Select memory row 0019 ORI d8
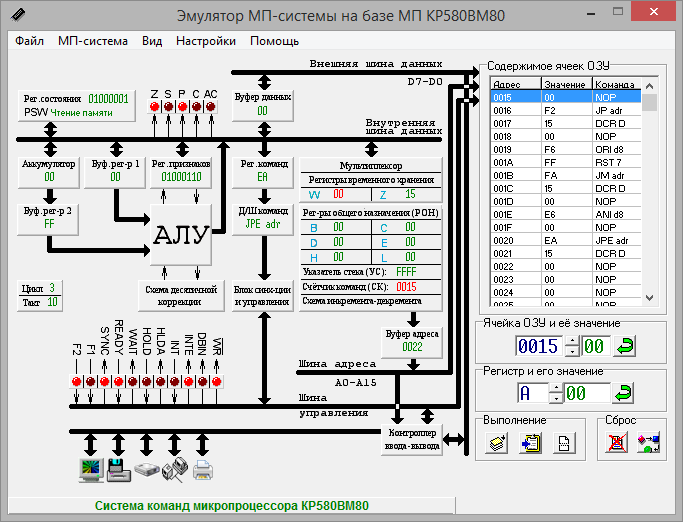683x522 pixels. coord(566,149)
